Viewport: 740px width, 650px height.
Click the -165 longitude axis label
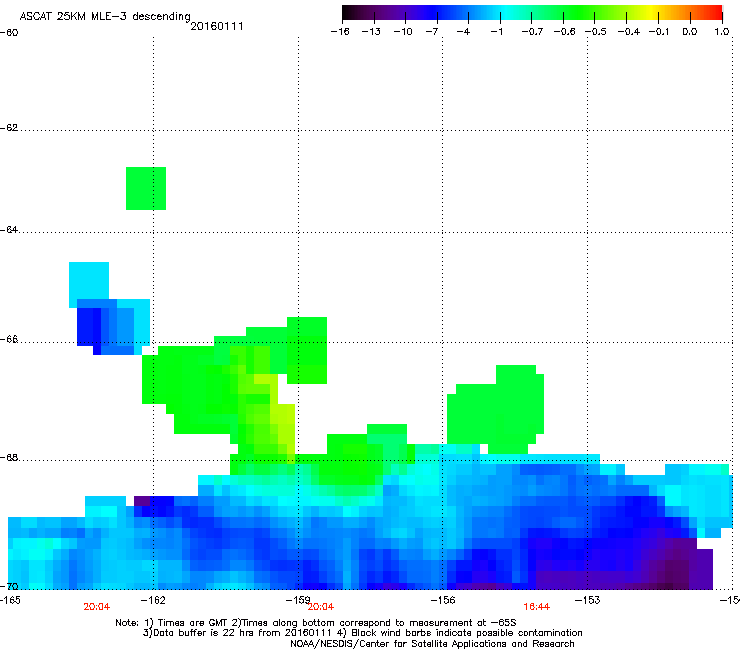(x=10, y=600)
